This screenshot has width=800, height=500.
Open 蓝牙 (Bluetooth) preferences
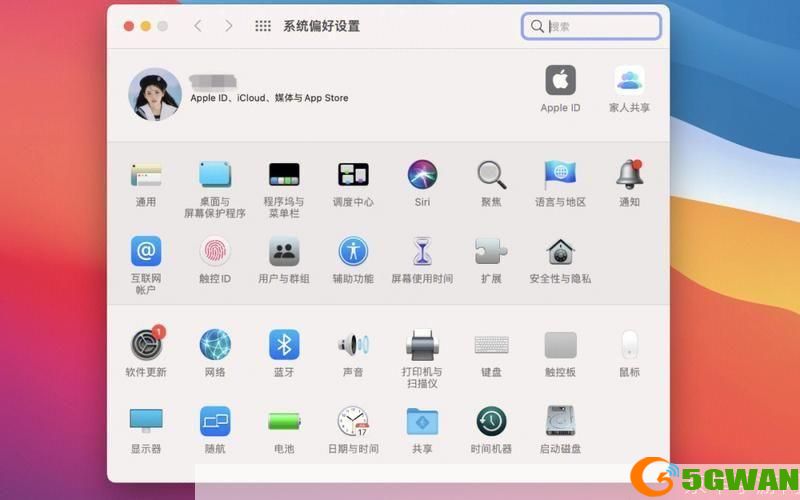coord(284,345)
